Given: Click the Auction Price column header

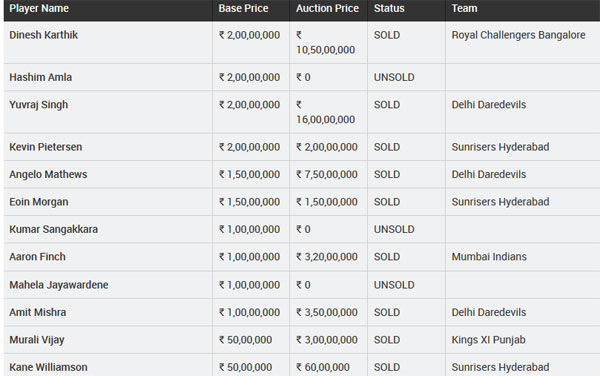Looking at the screenshot, I should [327, 8].
